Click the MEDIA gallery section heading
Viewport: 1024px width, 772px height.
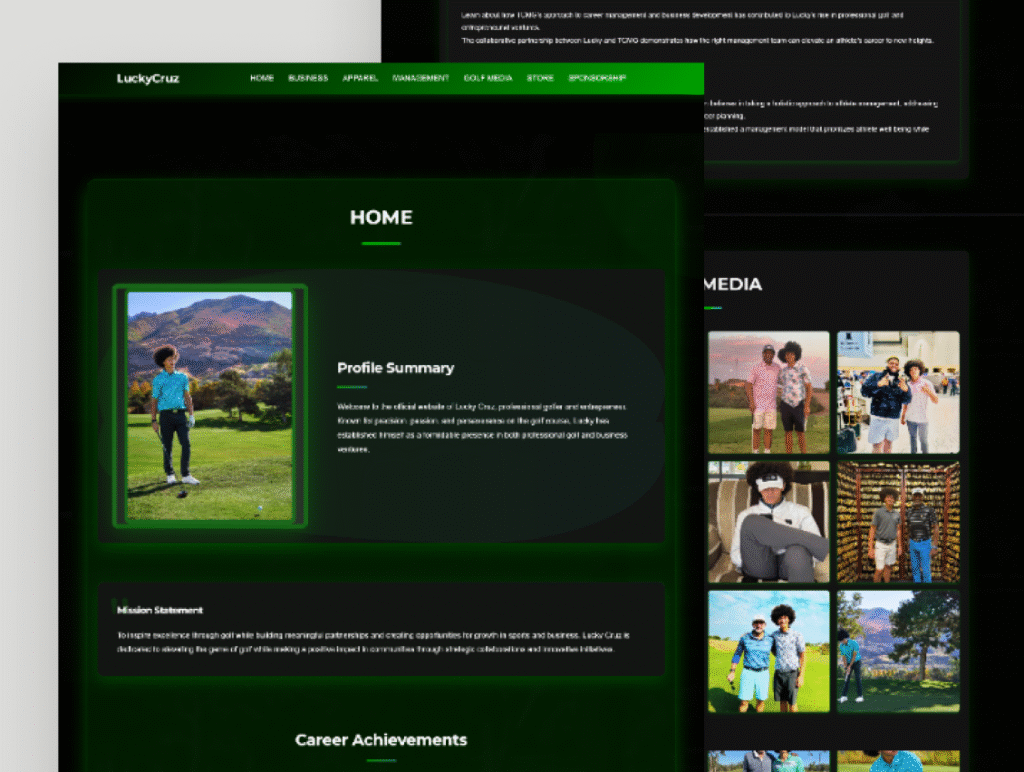tap(733, 285)
